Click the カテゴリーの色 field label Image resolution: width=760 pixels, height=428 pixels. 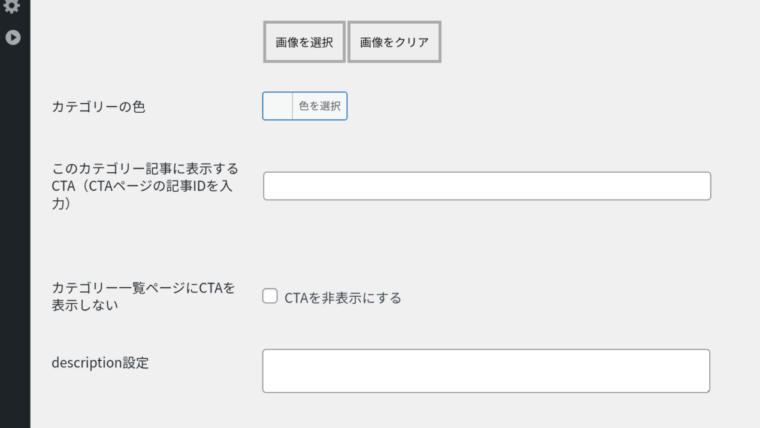click(98, 107)
